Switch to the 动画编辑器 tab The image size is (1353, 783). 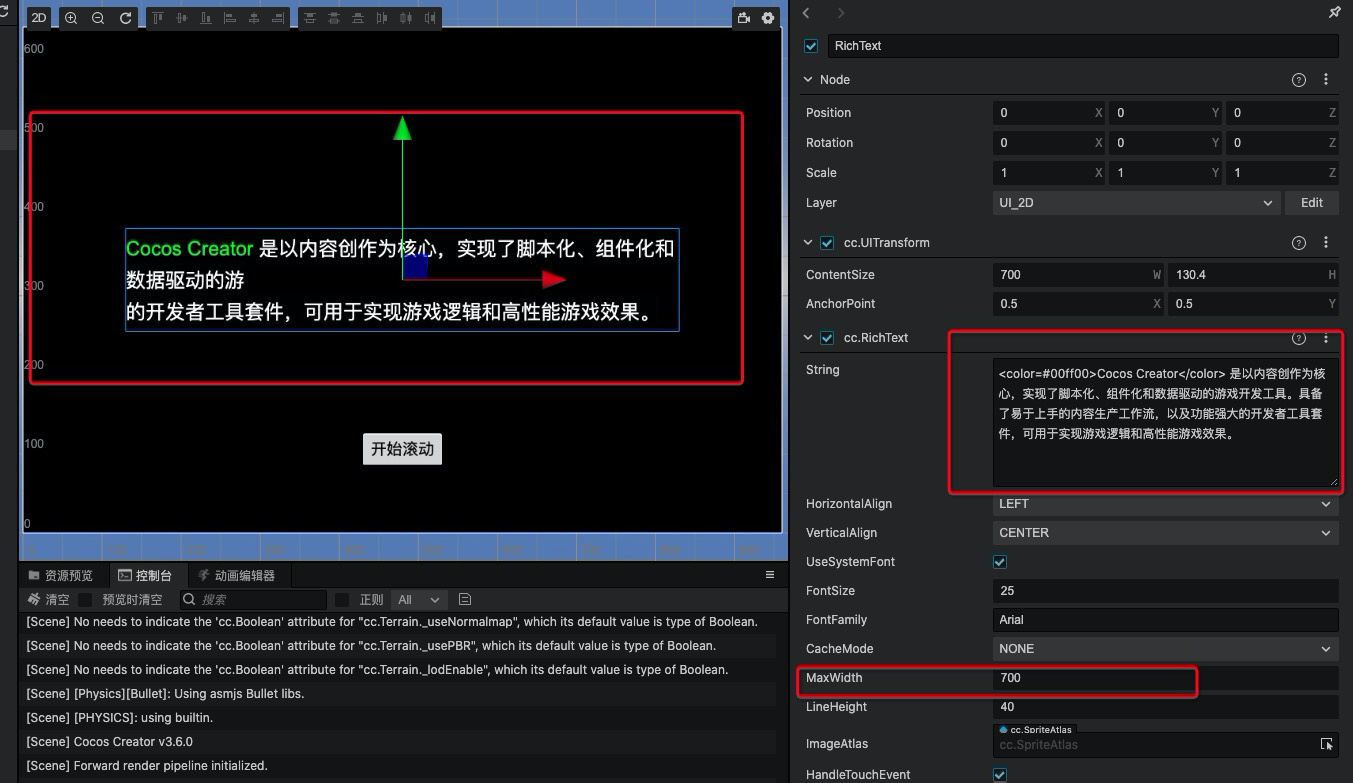236,575
